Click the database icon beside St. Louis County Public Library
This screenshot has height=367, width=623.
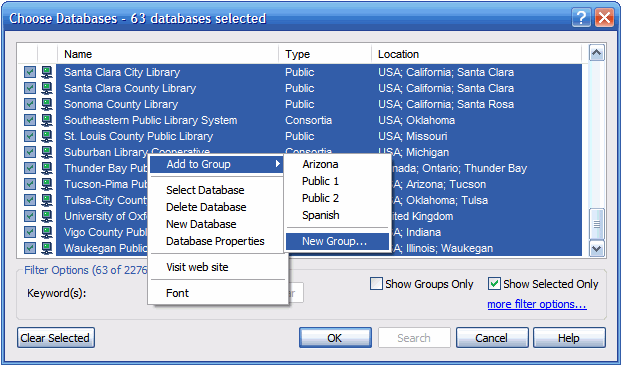tap(47, 136)
